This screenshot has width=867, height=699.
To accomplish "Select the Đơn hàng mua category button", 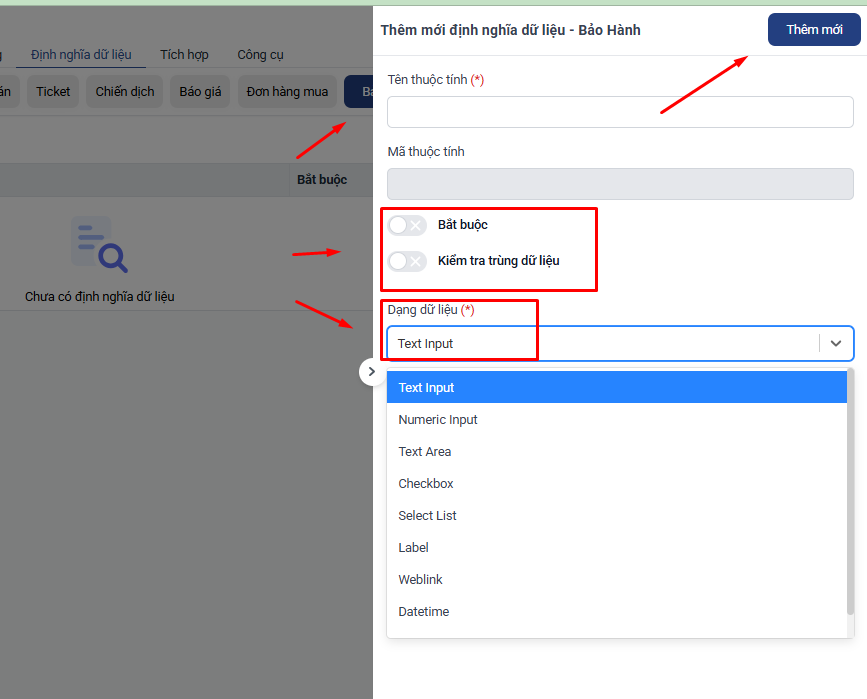I will [287, 92].
